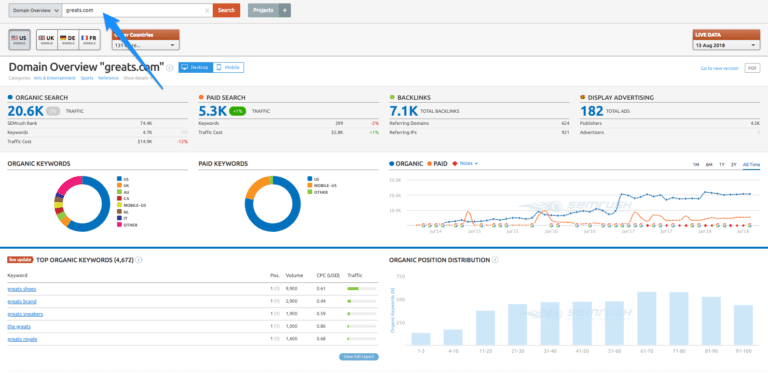Open the the greats keyword link
Viewport: 768px width, 373px height.
19,326
